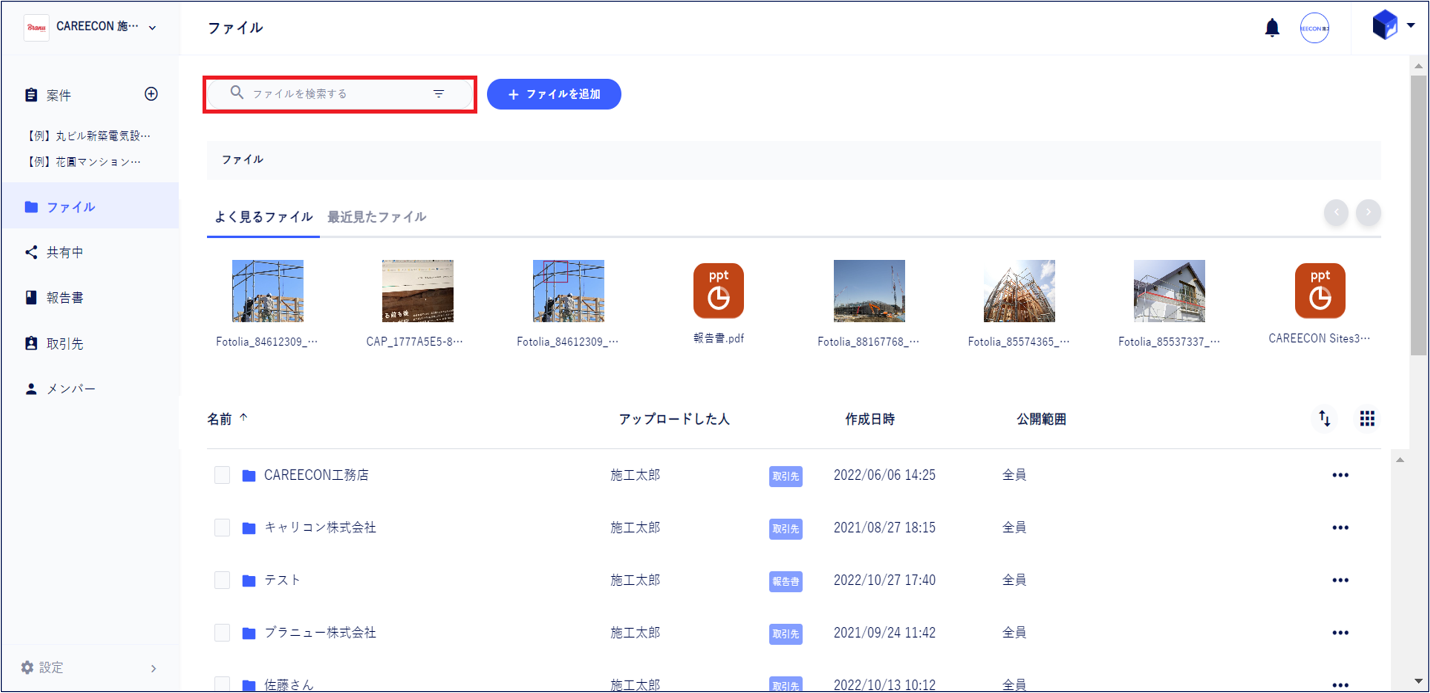Open 案件 in the sidebar
The image size is (1430, 693).
coord(59,95)
